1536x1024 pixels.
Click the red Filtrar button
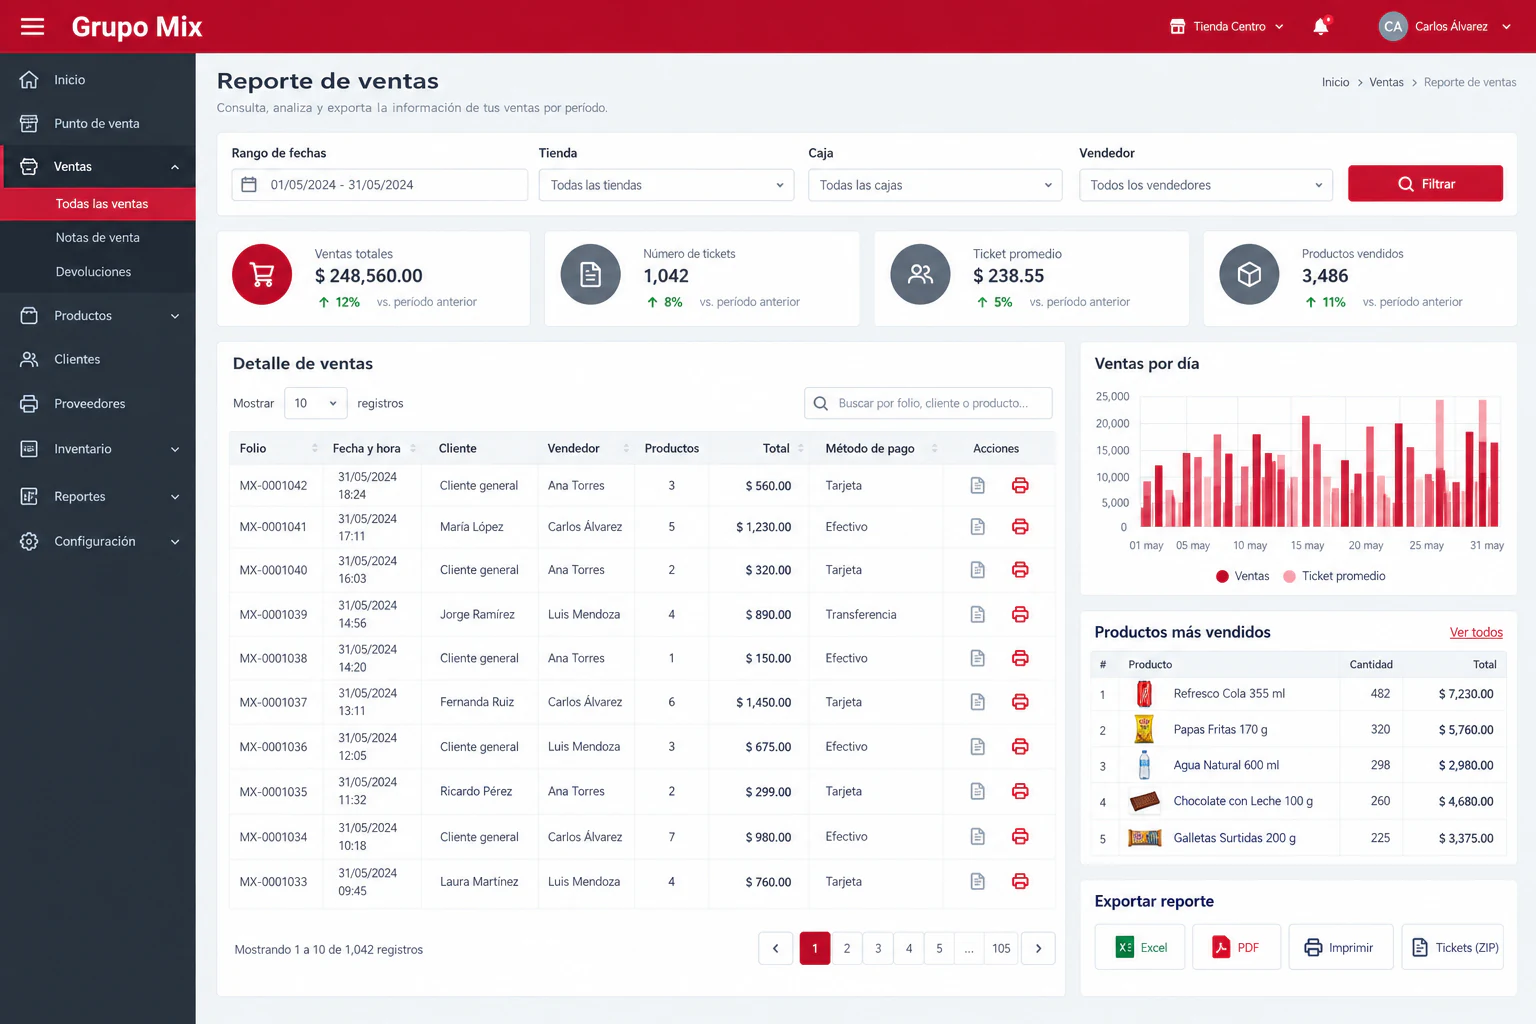click(1425, 184)
